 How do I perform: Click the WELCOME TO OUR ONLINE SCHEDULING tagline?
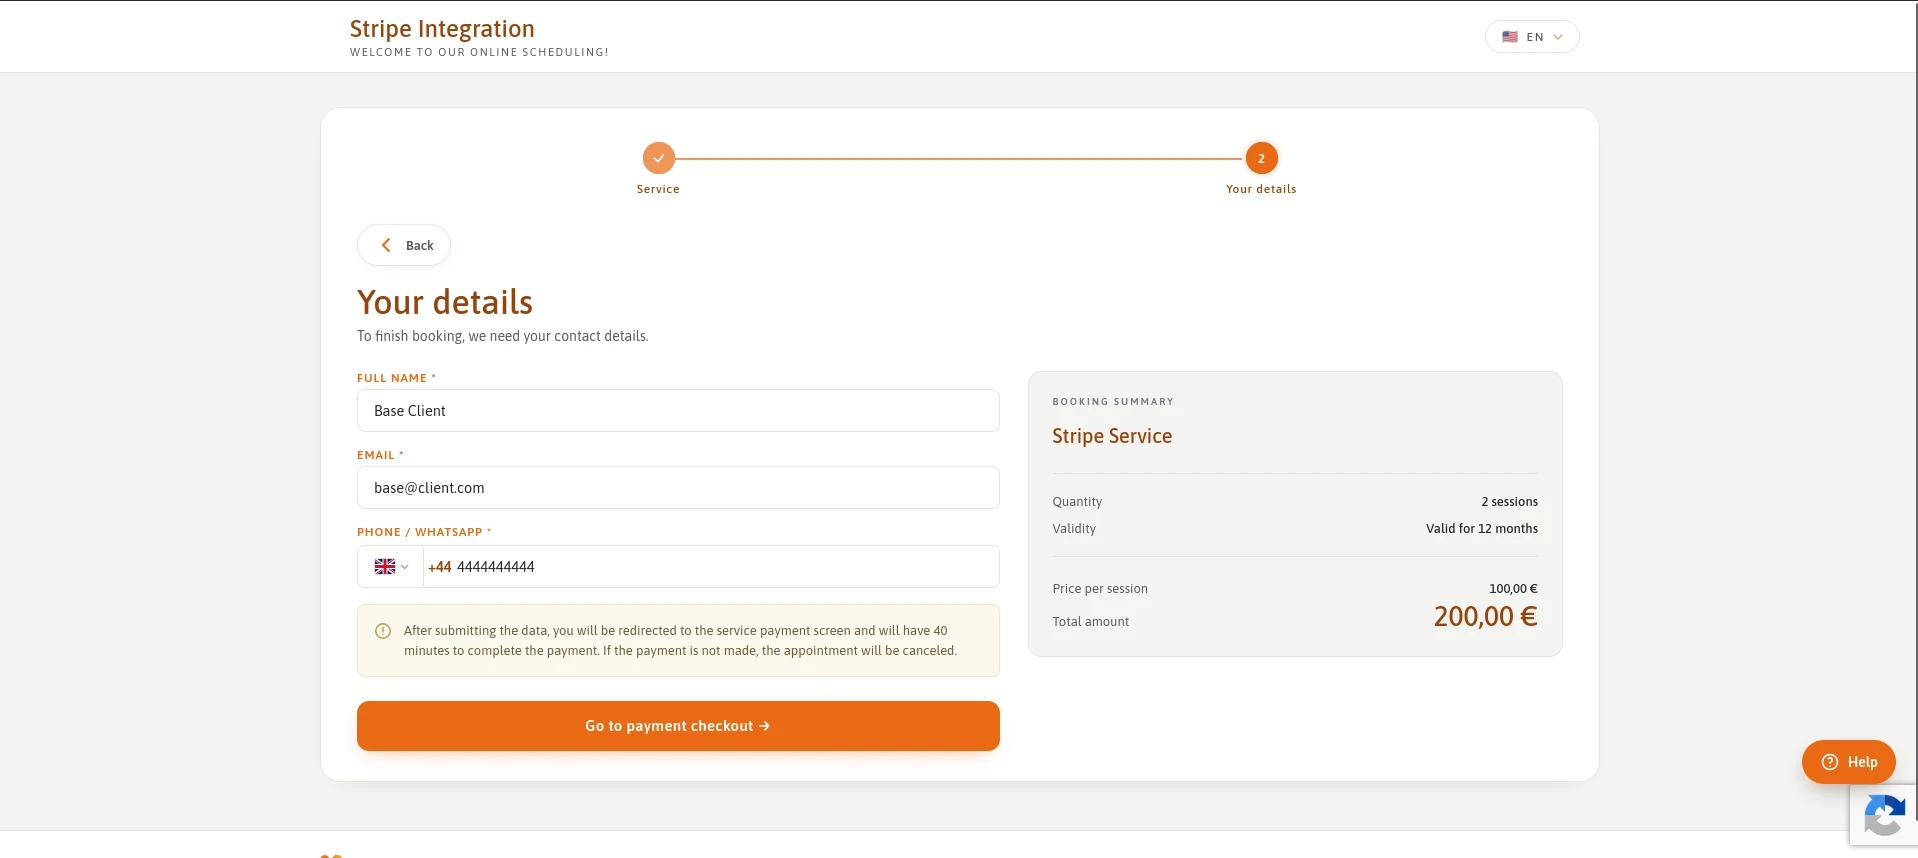click(479, 52)
